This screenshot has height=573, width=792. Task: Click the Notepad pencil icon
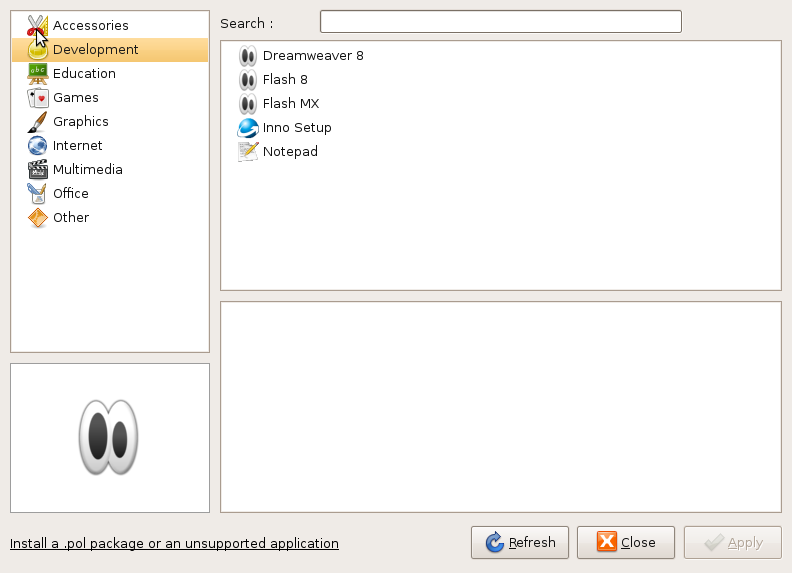coord(248,152)
